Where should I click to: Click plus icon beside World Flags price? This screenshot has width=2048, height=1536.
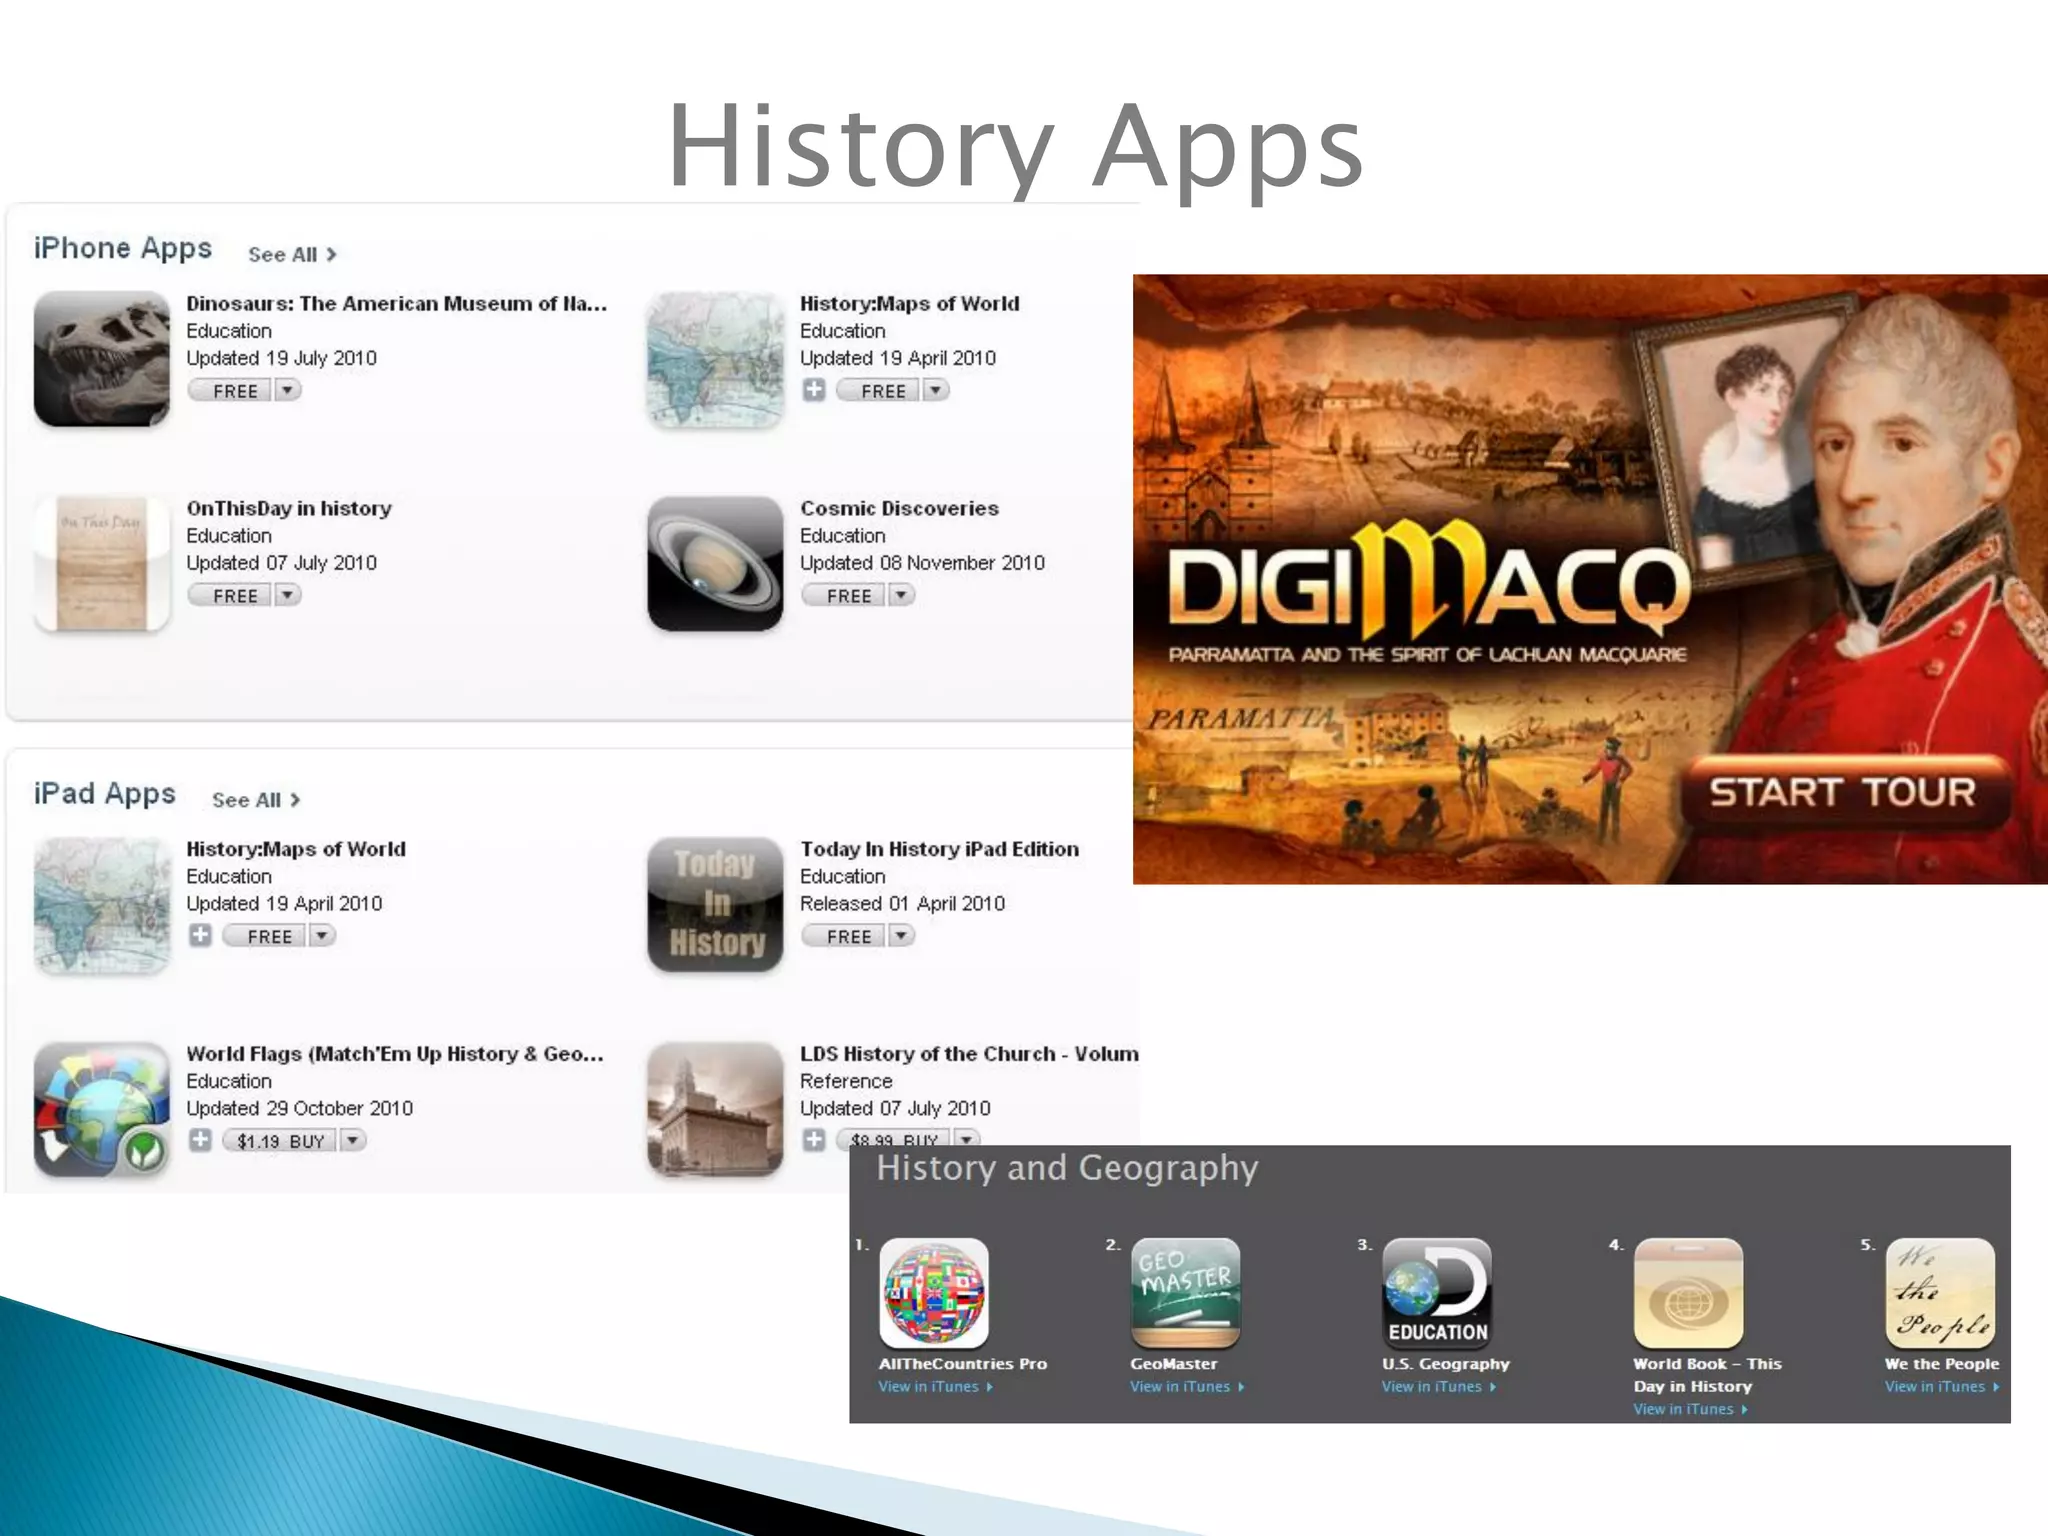[x=200, y=1140]
